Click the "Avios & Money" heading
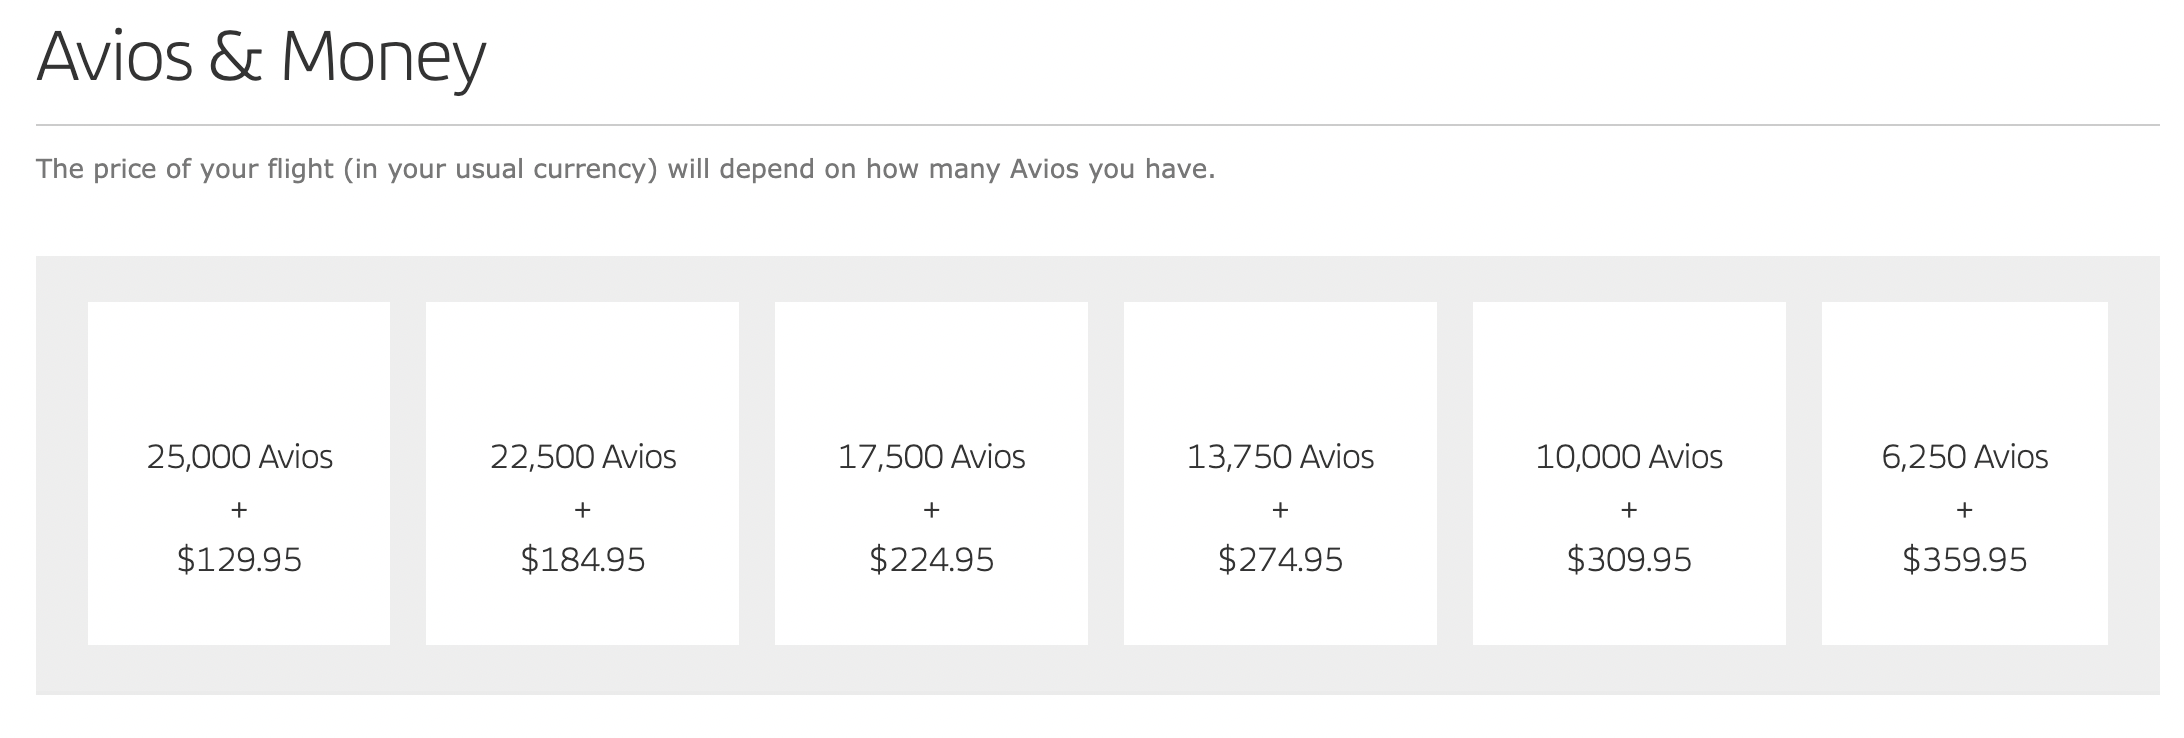This screenshot has width=2184, height=738. tap(261, 58)
